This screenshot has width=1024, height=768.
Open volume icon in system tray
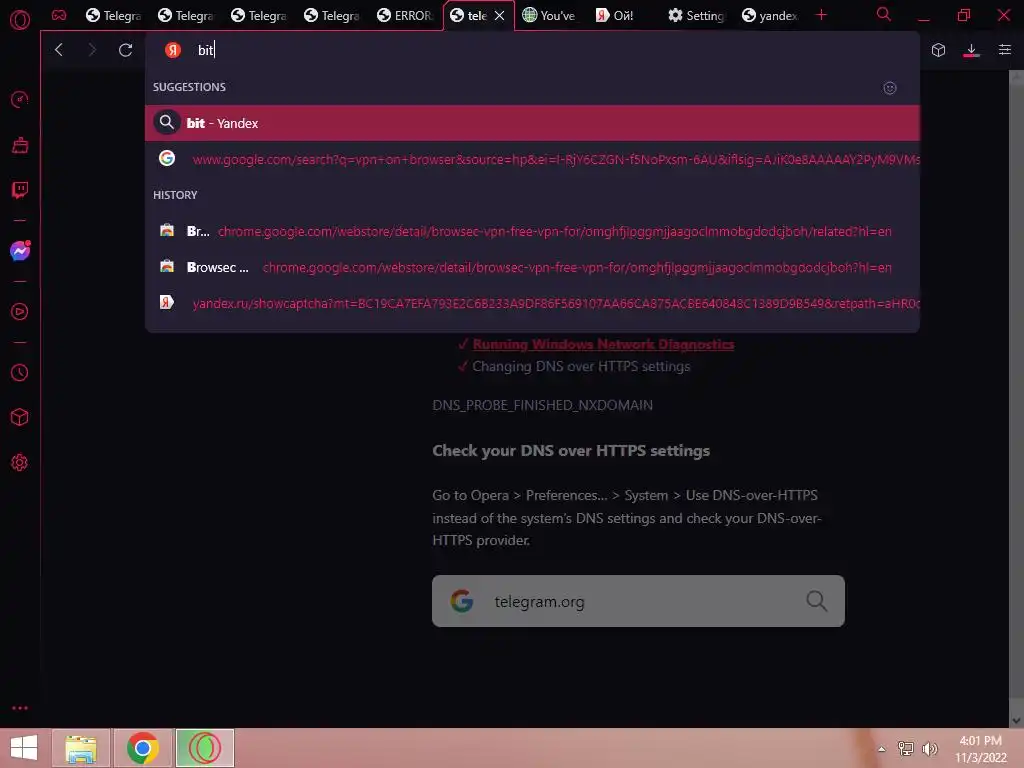coord(930,748)
